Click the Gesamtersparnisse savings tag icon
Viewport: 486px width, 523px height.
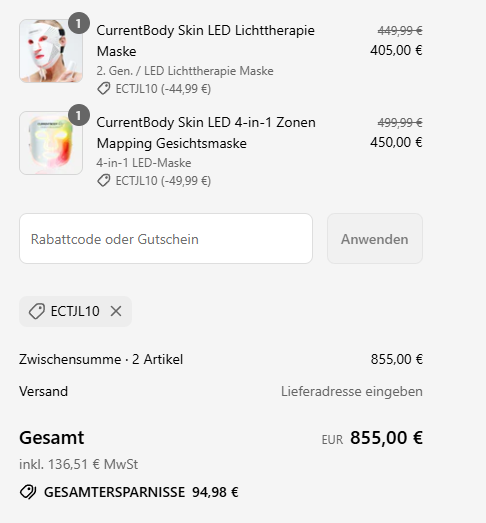pyautogui.click(x=28, y=492)
